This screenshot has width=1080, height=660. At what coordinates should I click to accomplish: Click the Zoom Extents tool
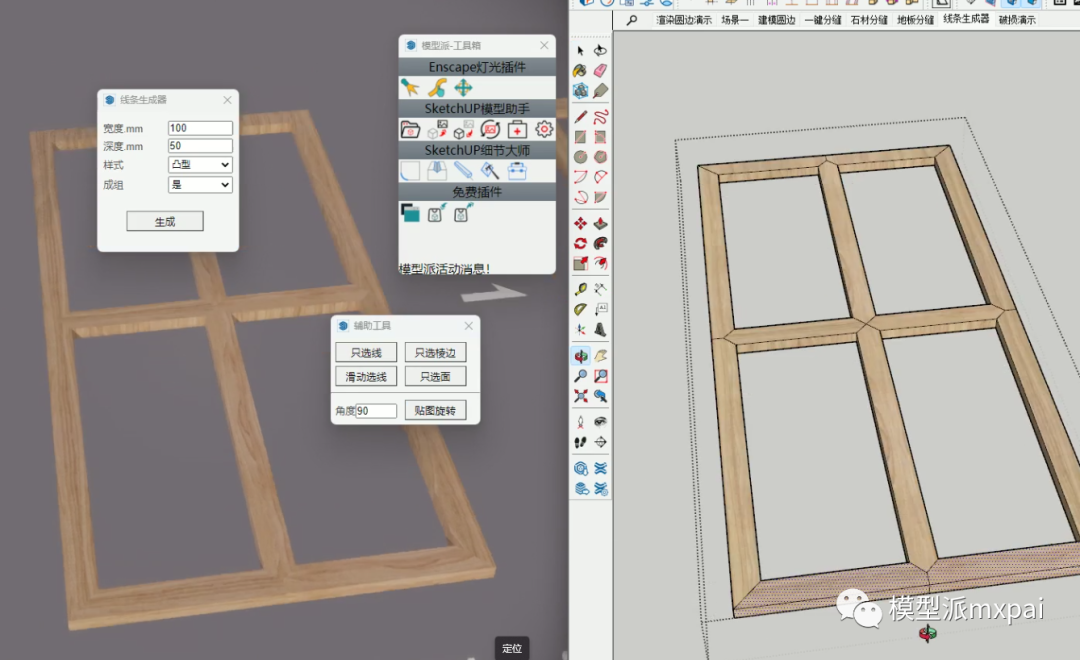(x=581, y=396)
